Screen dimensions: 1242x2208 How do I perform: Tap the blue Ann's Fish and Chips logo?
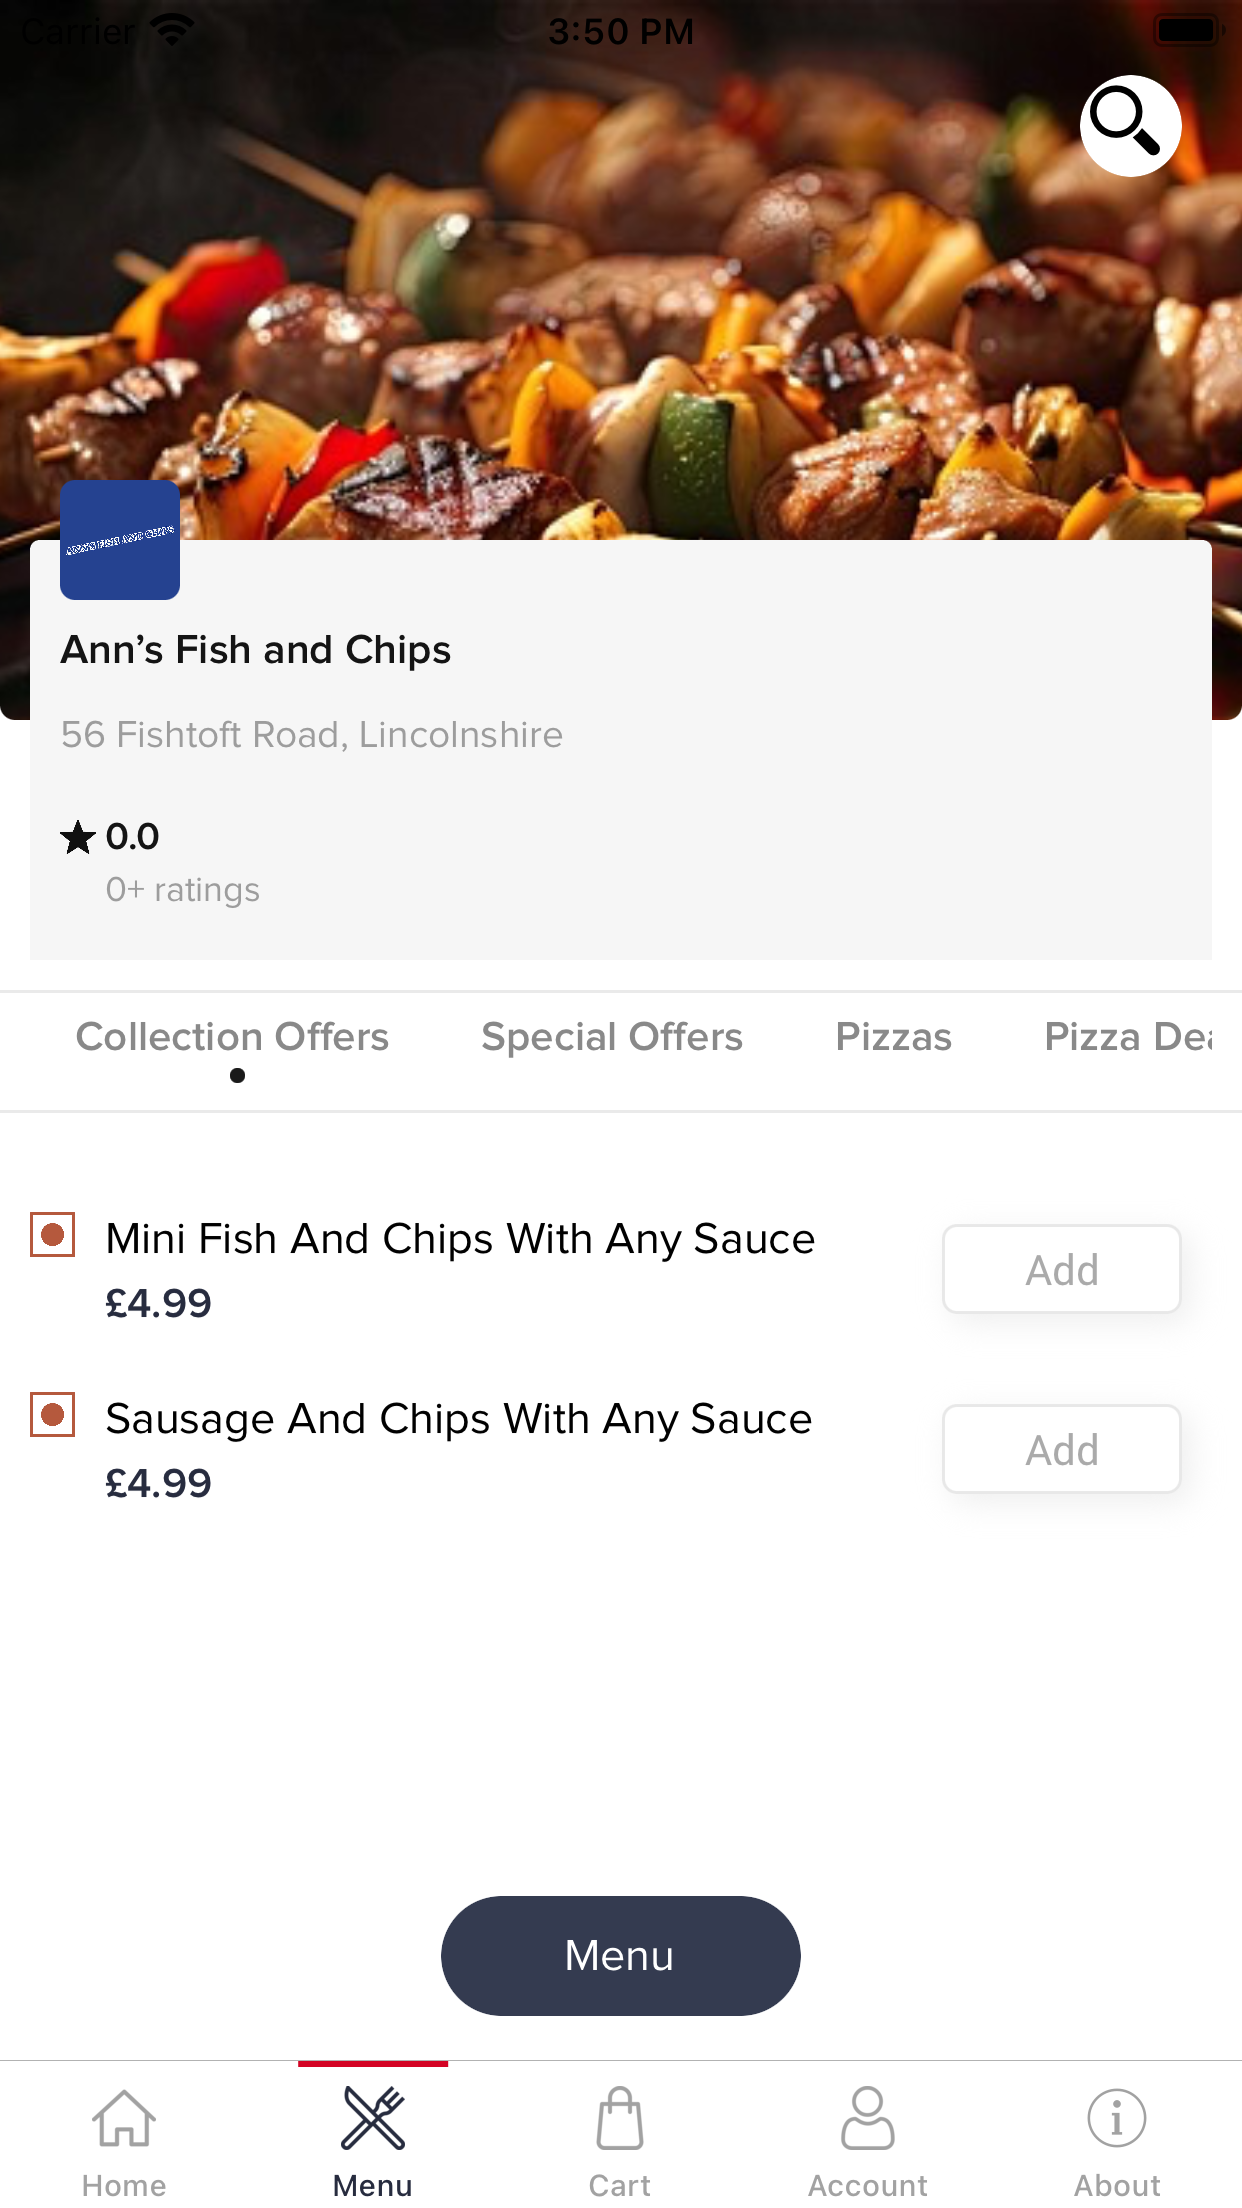(x=120, y=540)
